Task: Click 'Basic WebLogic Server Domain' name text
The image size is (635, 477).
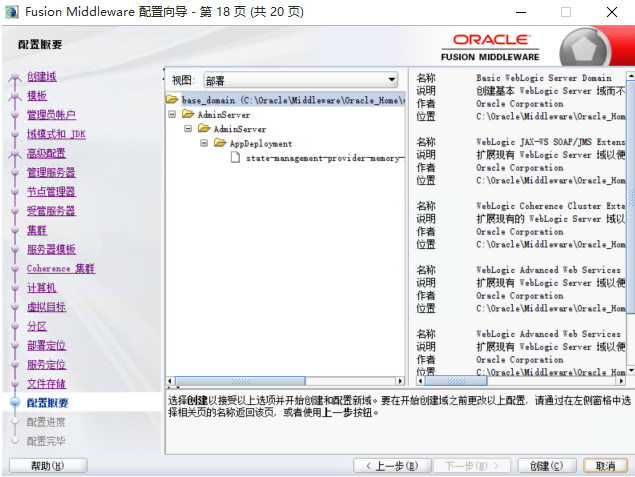Action: [544, 78]
